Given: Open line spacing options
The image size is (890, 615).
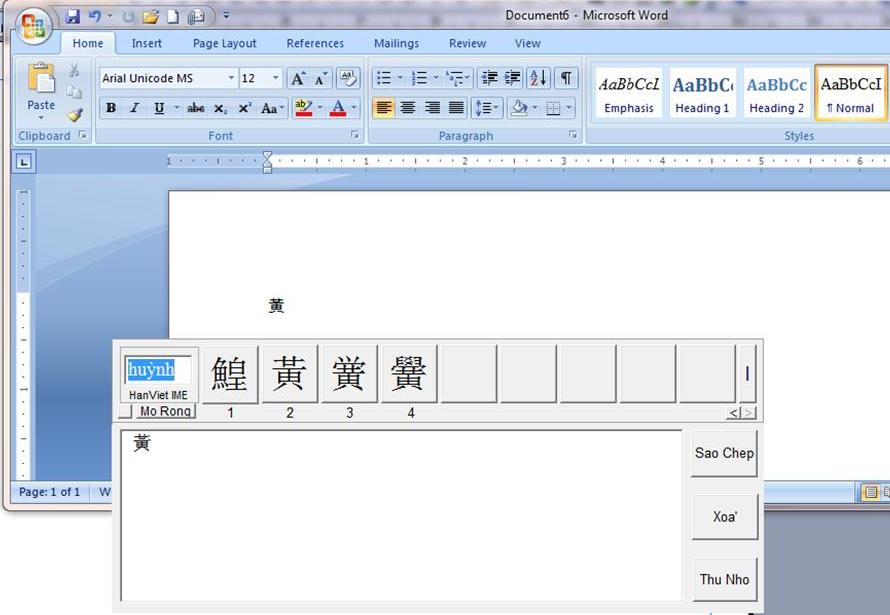Looking at the screenshot, I should 486,107.
